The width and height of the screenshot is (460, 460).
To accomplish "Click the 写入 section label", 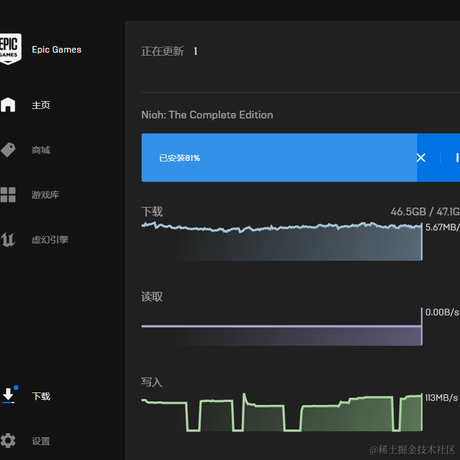I will coord(152,382).
